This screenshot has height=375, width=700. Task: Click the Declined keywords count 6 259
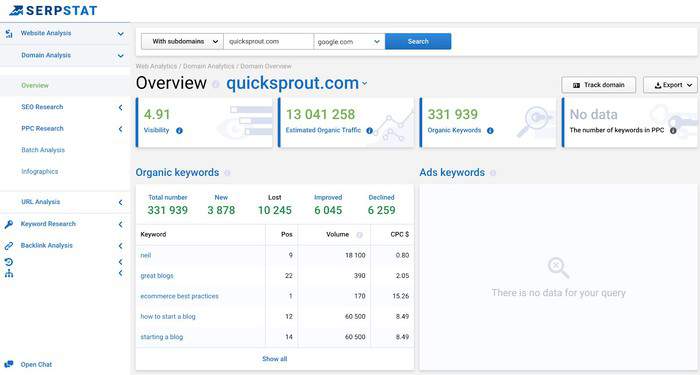pyautogui.click(x=382, y=210)
